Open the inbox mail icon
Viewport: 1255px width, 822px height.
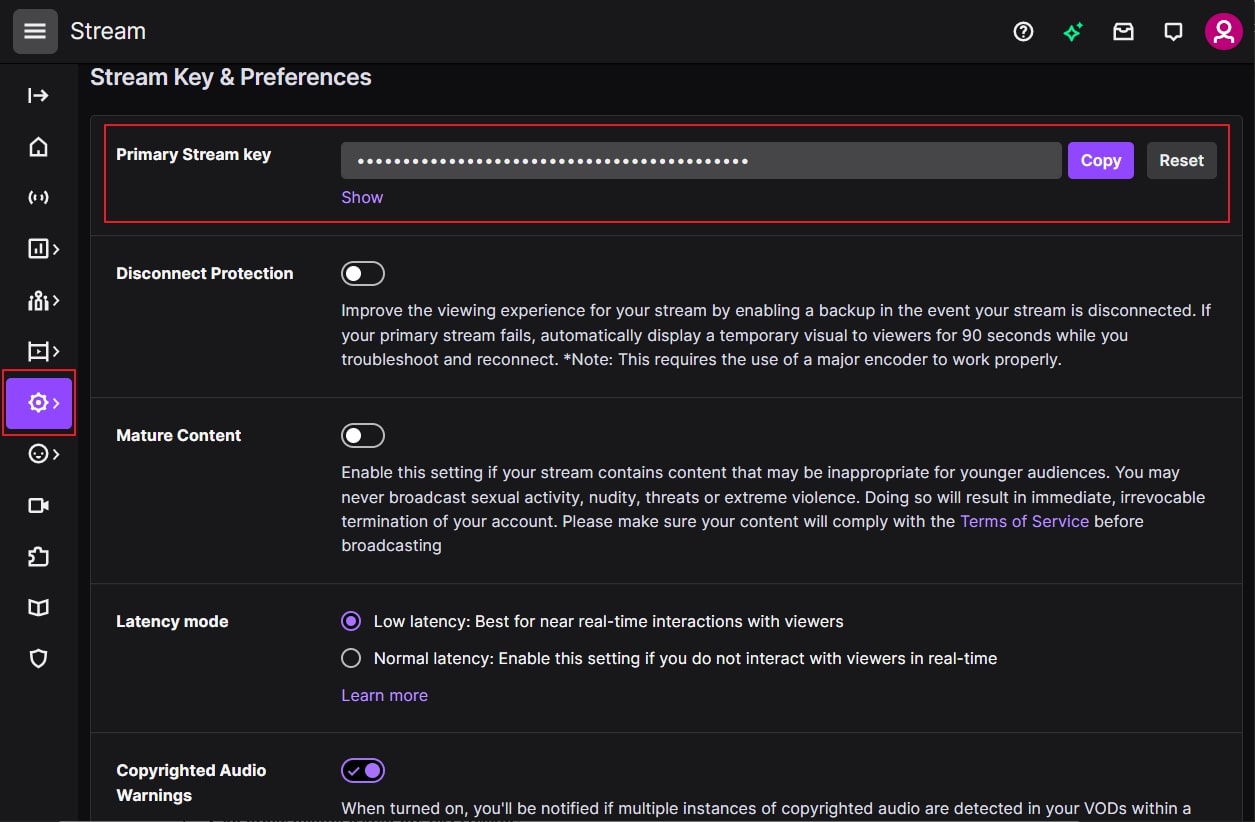[x=1123, y=32]
